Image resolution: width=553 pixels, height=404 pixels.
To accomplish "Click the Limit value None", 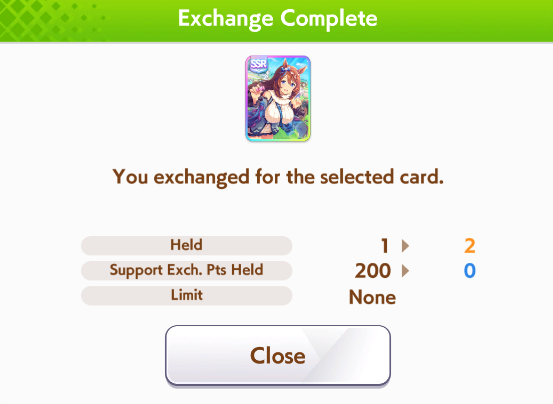I will [372, 297].
